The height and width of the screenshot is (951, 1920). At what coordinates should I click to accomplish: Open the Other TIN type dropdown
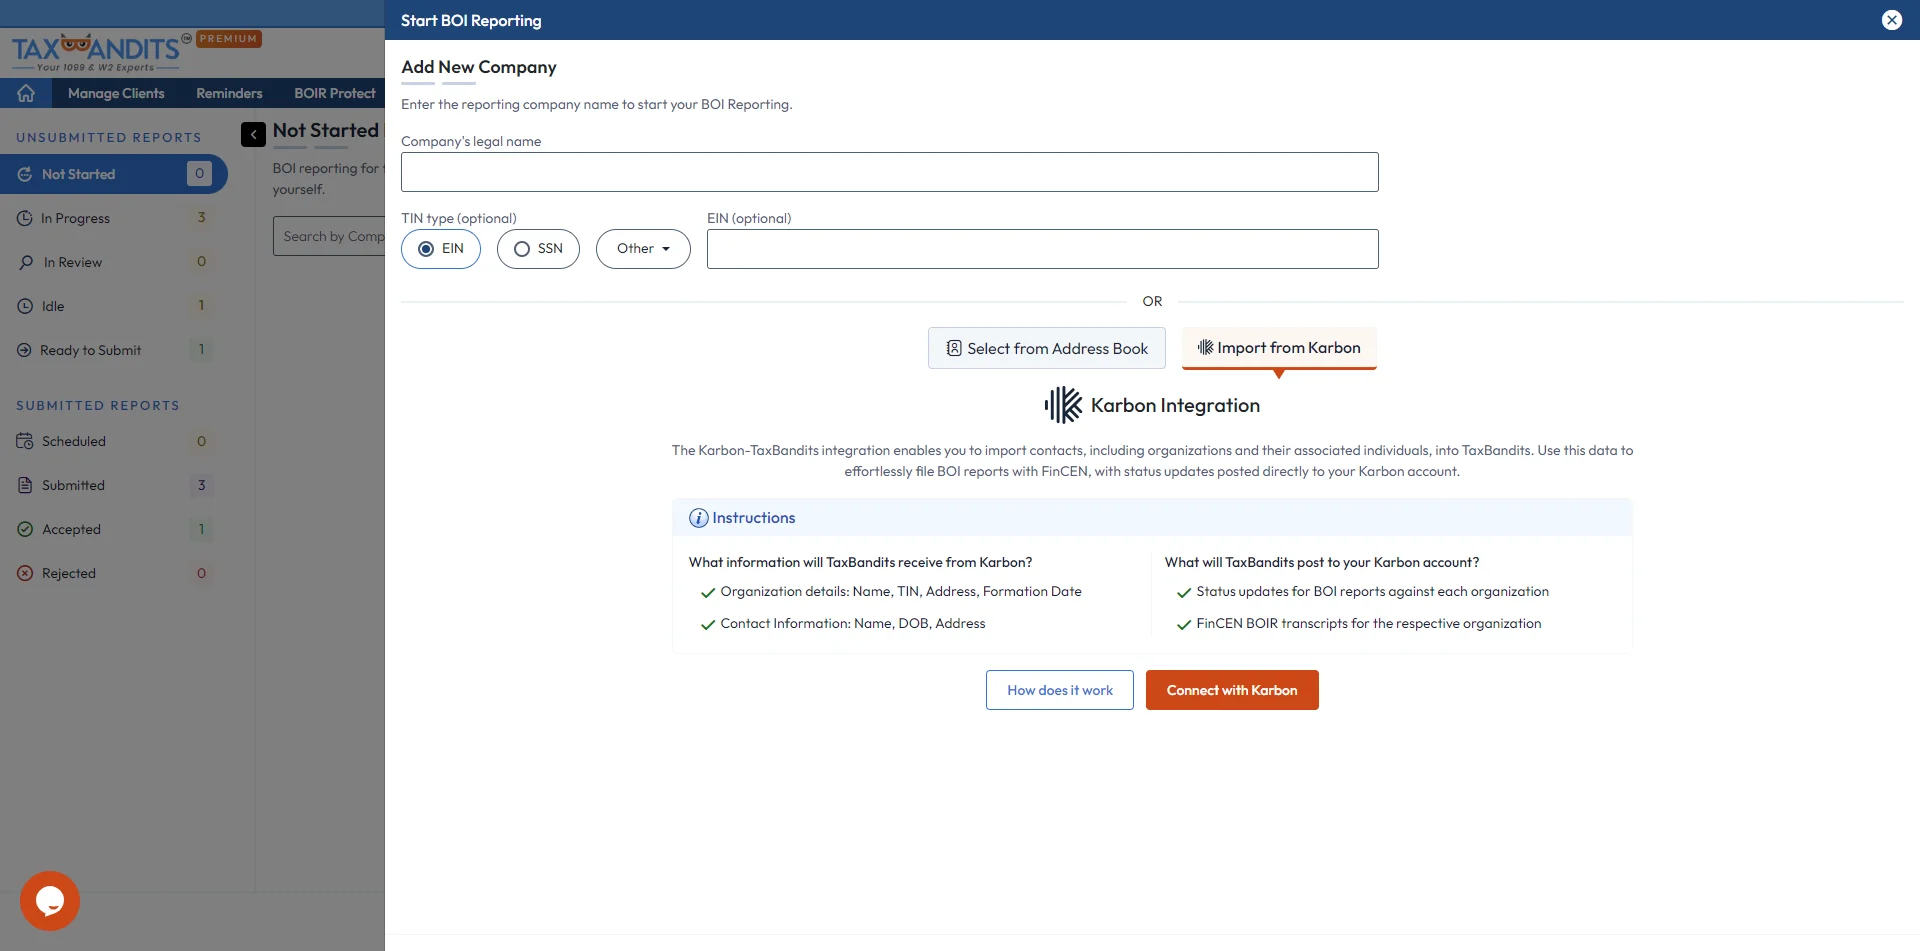tap(643, 249)
